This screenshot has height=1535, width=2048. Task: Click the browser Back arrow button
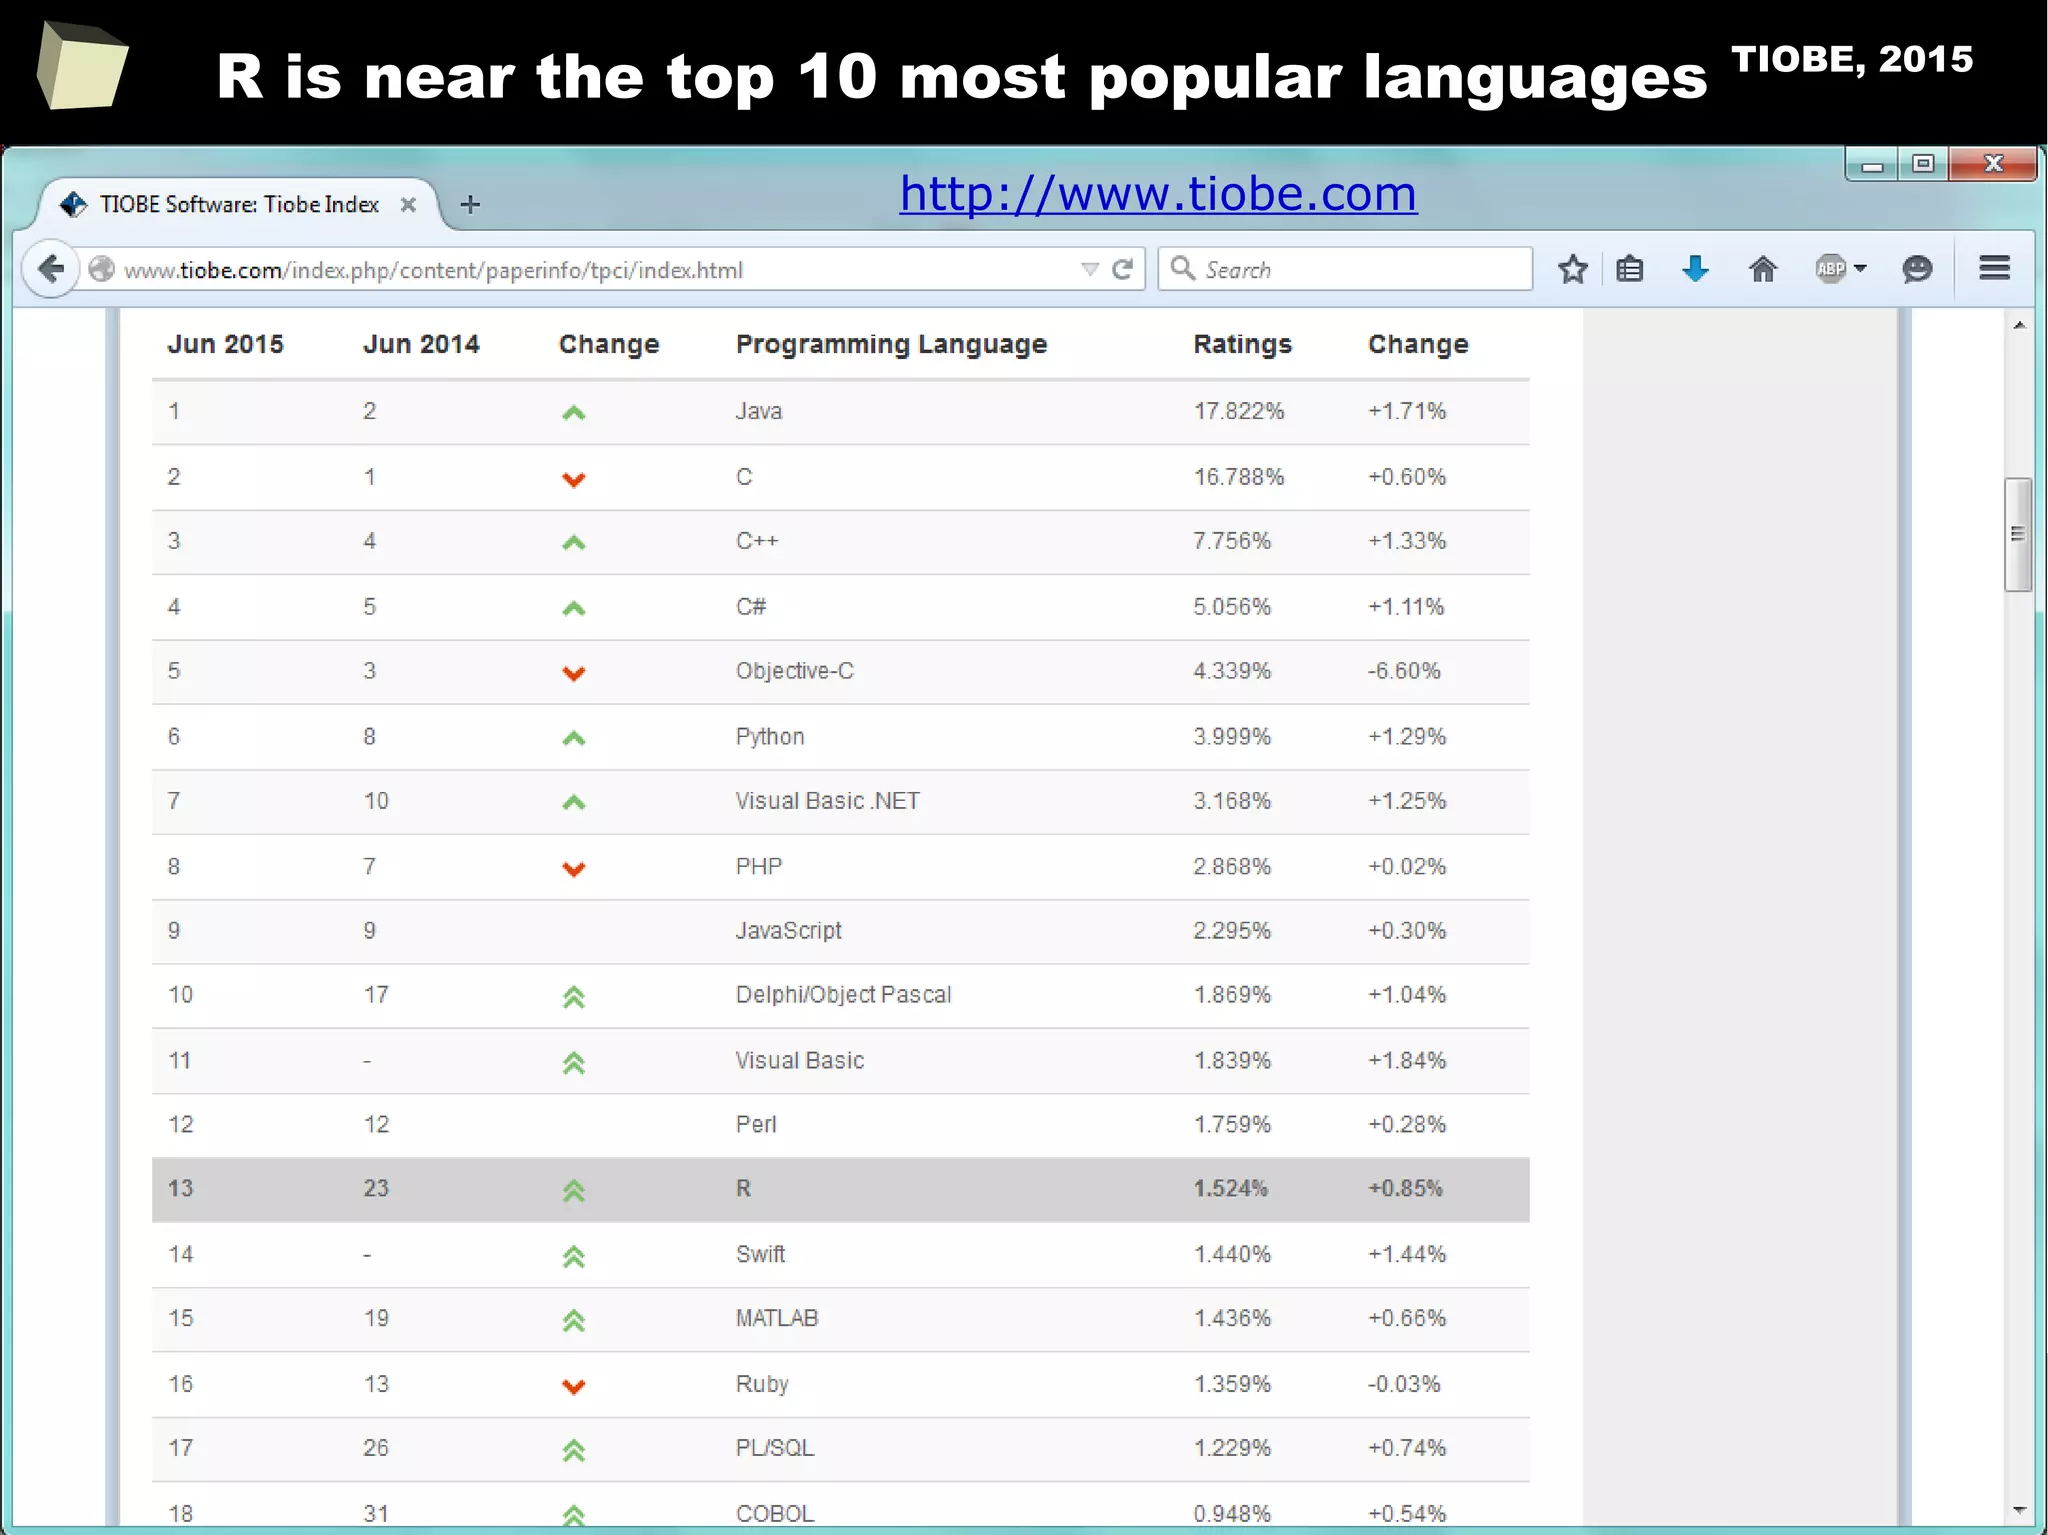[x=51, y=269]
